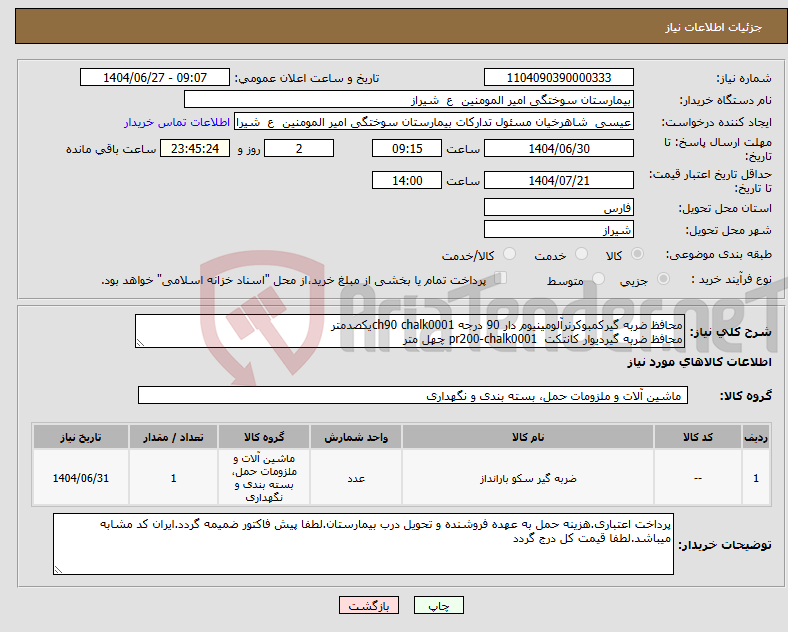This screenshot has width=788, height=632.
Task: Click the need number field 1104090390000333
Action: click(558, 78)
